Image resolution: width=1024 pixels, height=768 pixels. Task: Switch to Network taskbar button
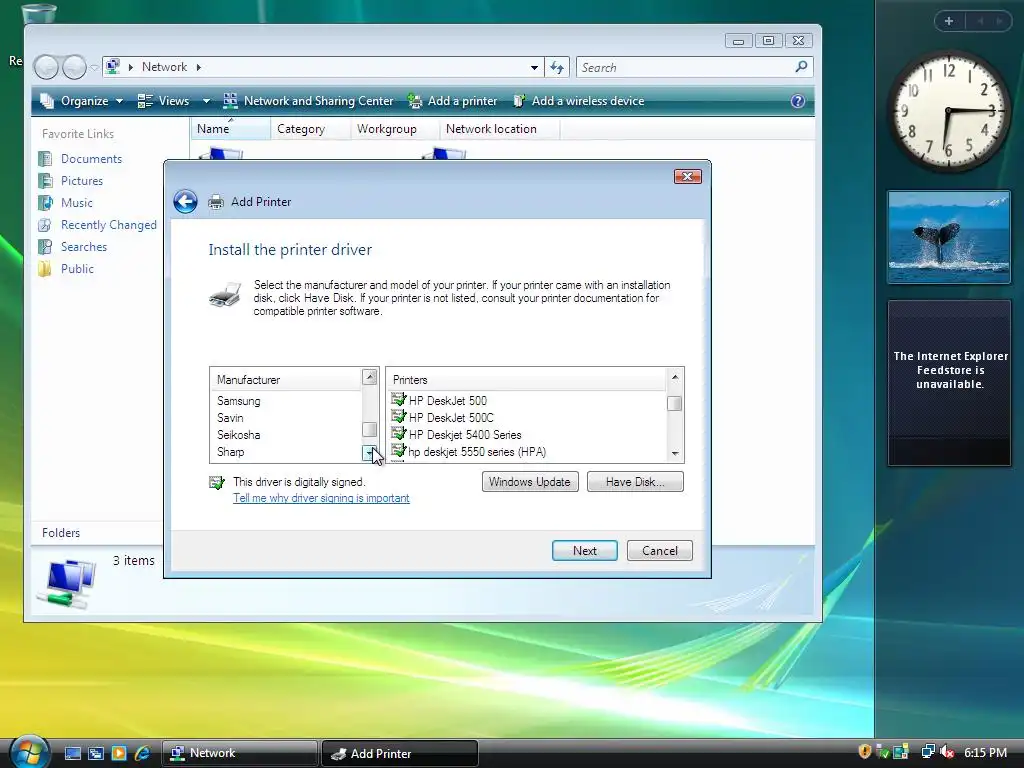239,753
